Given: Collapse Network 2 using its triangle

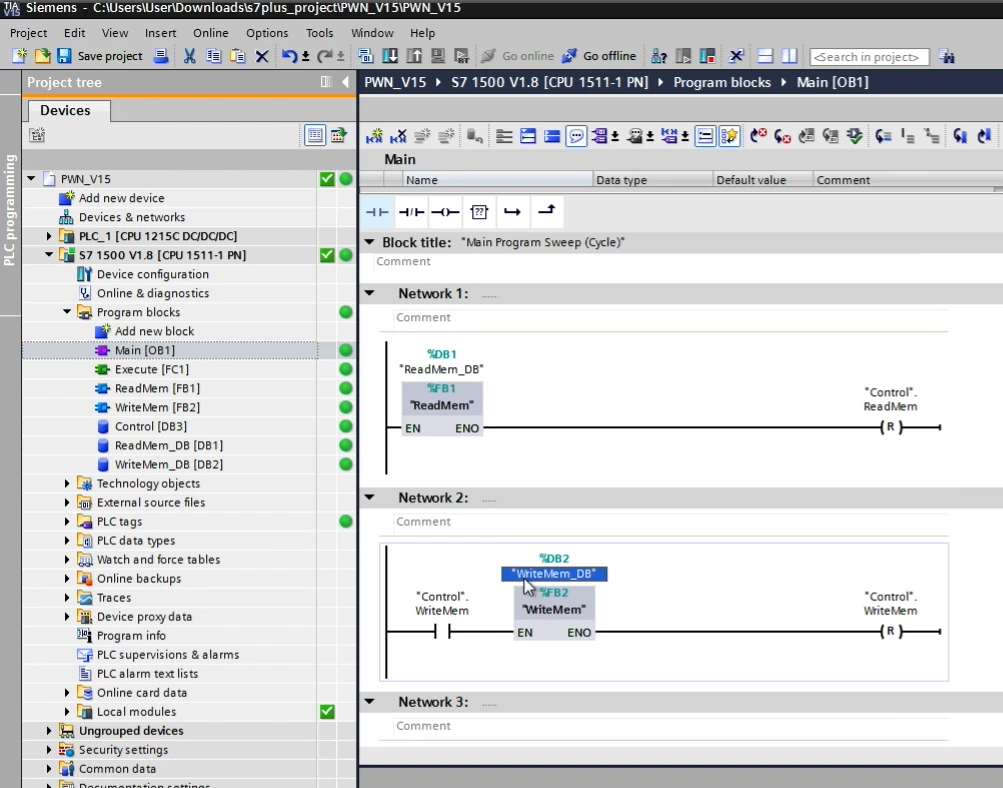Looking at the screenshot, I should [x=369, y=498].
